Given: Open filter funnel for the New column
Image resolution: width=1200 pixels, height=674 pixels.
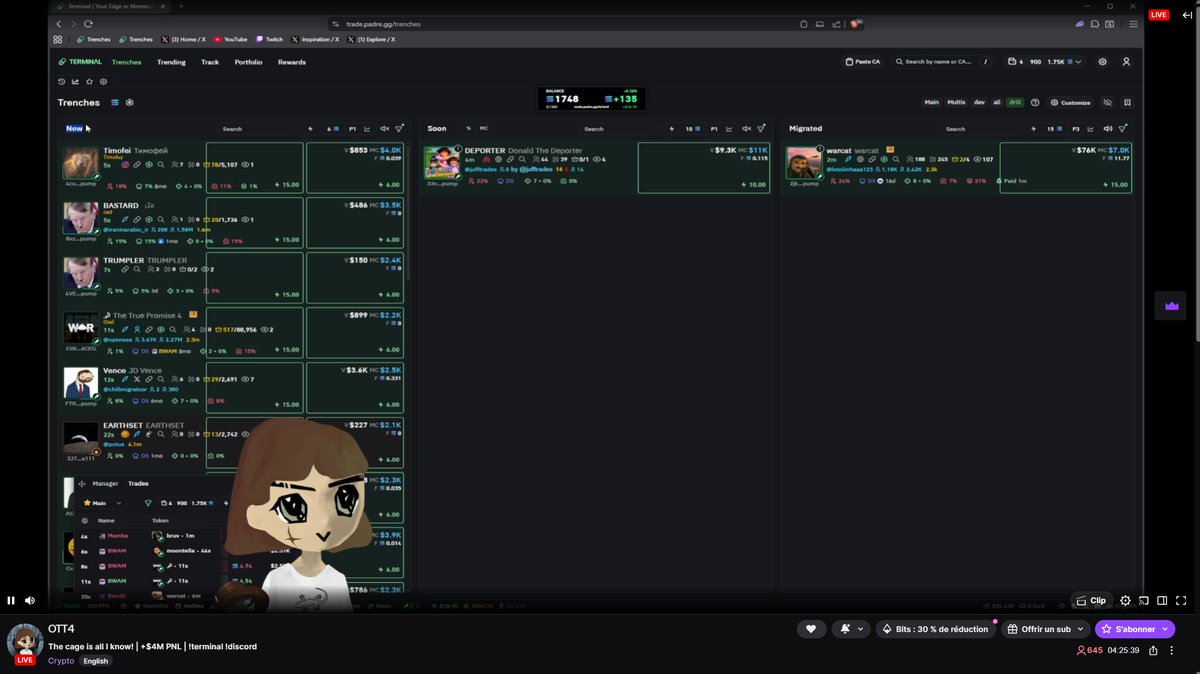Looking at the screenshot, I should coord(399,129).
